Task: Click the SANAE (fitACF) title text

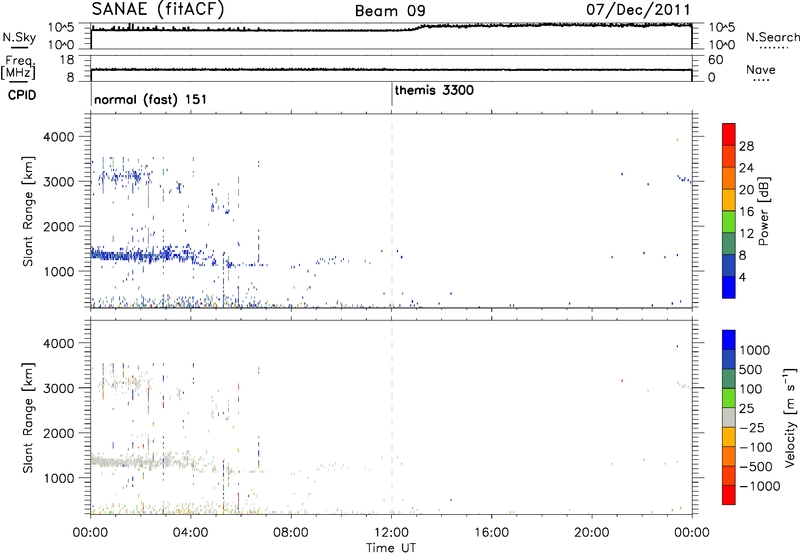Action: pyautogui.click(x=158, y=9)
